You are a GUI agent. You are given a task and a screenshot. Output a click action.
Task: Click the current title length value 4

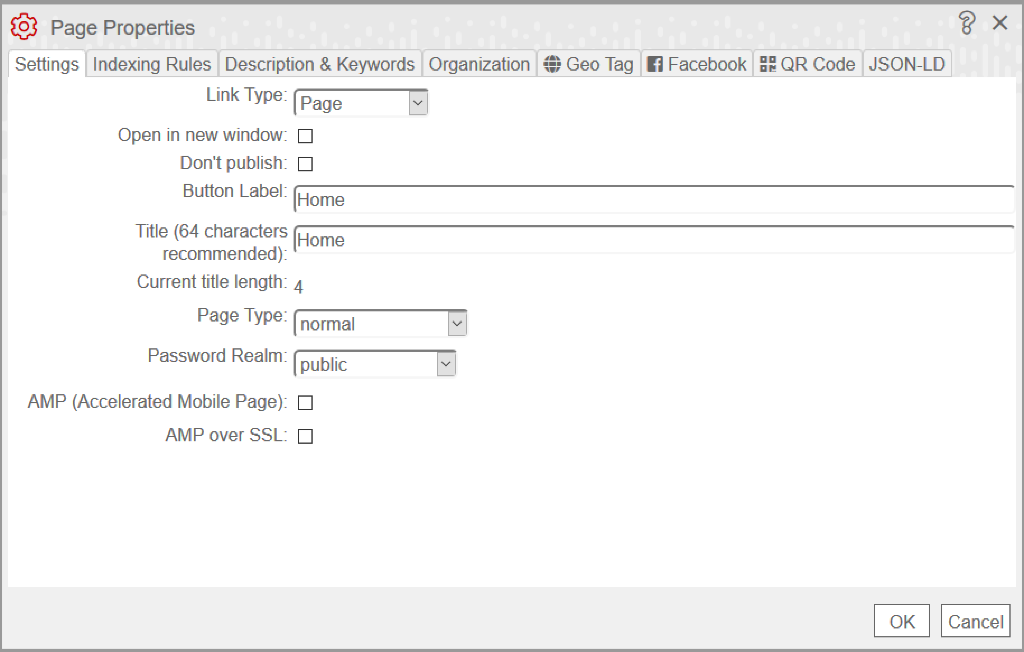[x=298, y=287]
